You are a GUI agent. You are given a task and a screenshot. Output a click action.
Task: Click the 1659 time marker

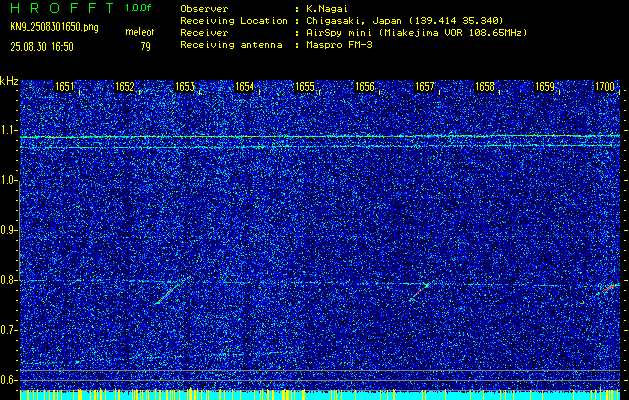point(545,87)
